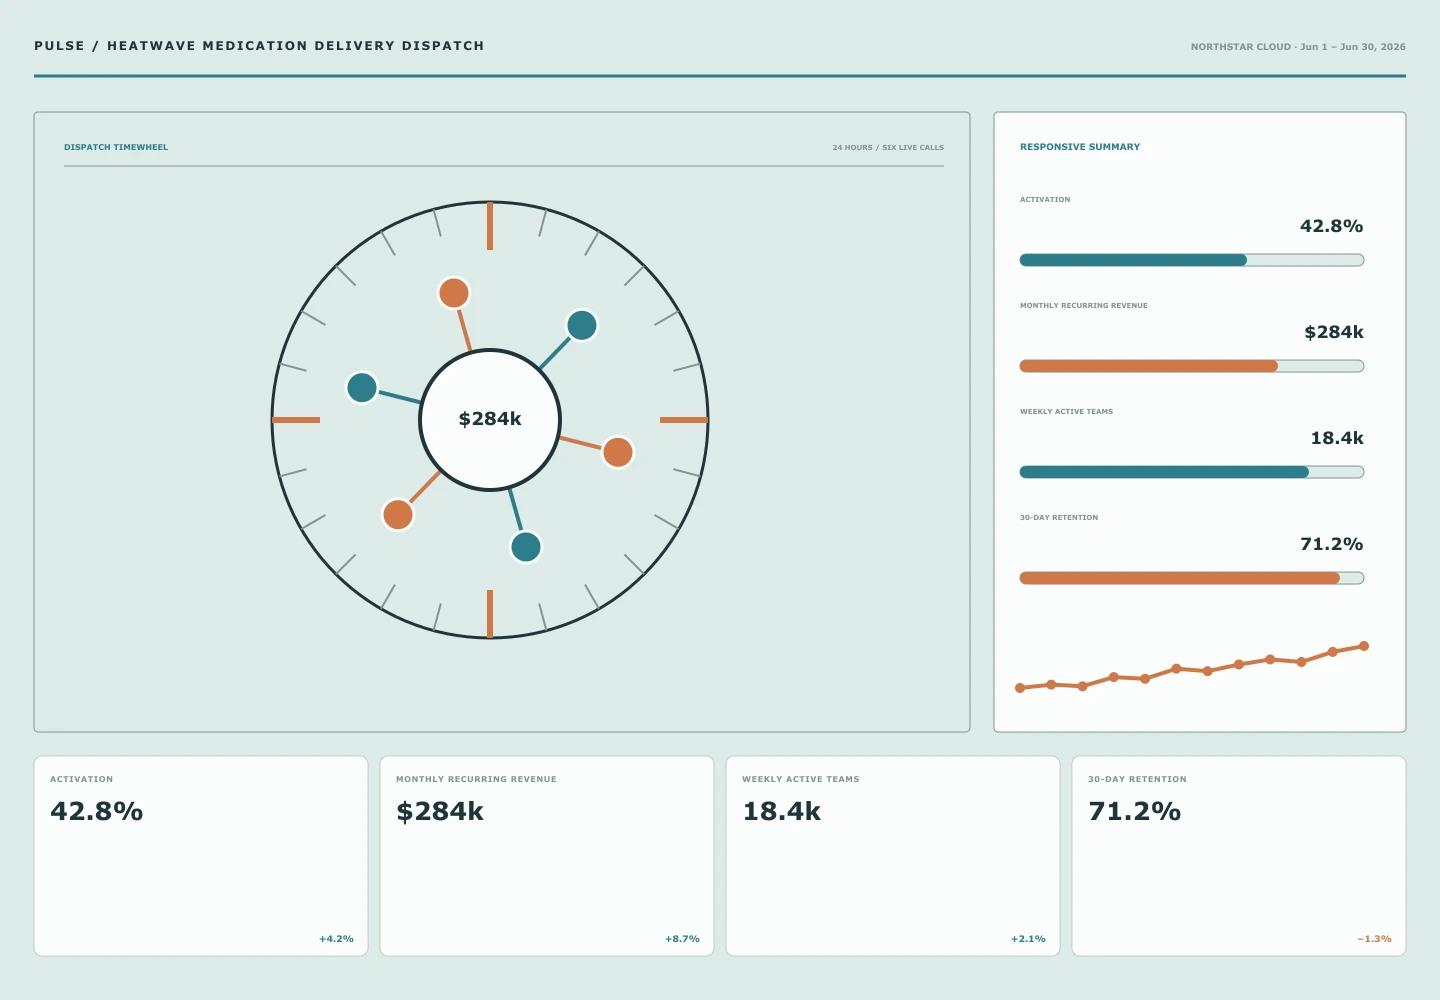
Task: Click the 'Pulse / Heatwave Medication Delivery Dispatch' title
Action: 259,46
